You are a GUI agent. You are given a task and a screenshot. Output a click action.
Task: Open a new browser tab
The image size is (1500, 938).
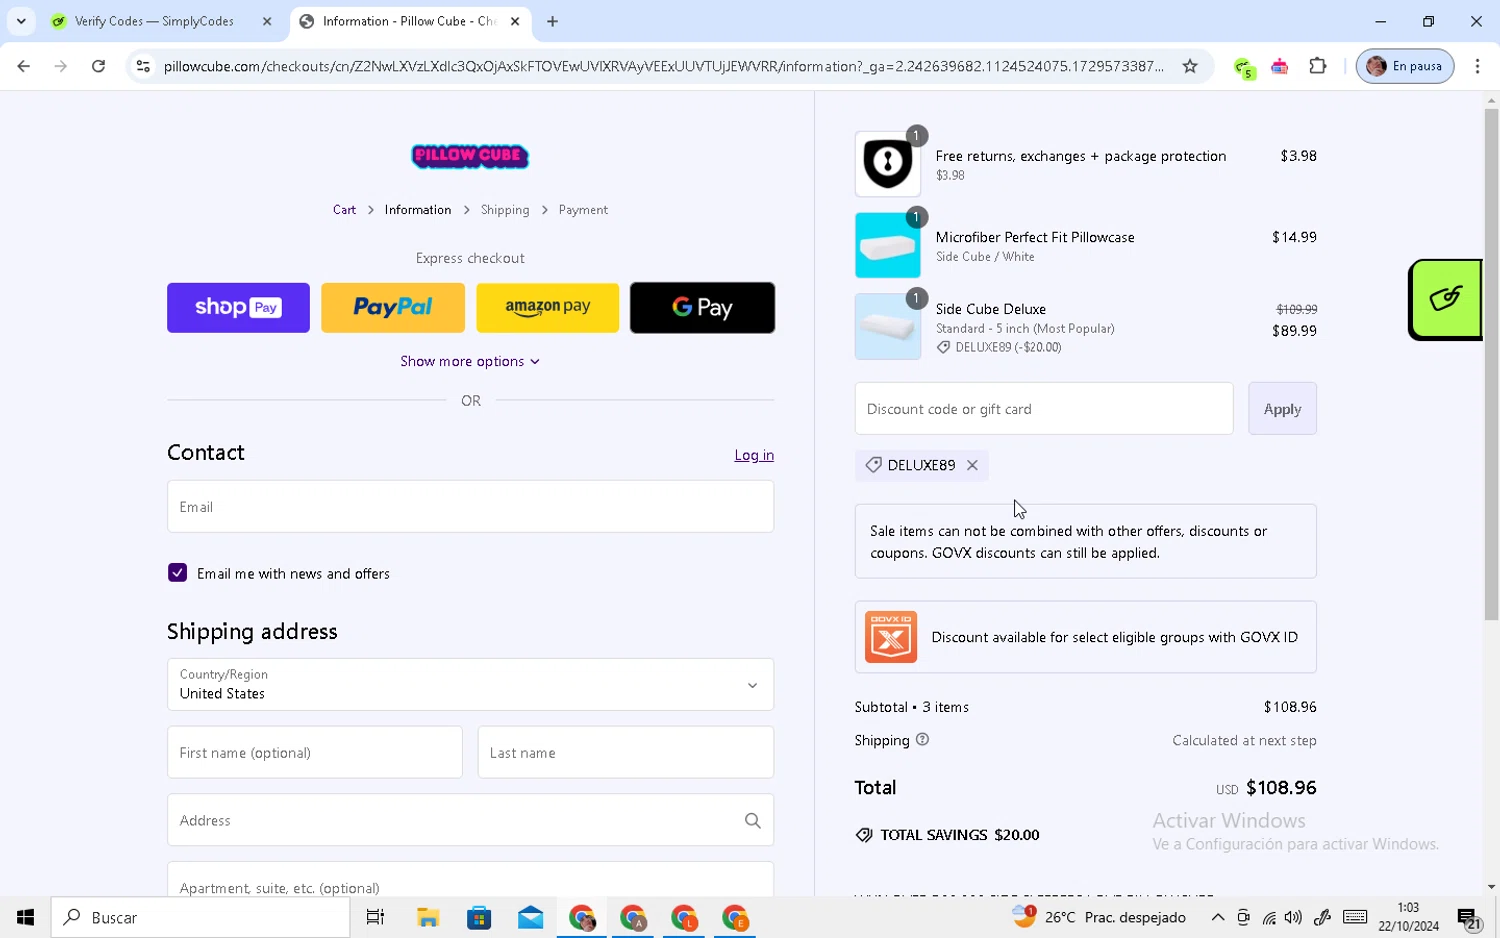coord(552,21)
